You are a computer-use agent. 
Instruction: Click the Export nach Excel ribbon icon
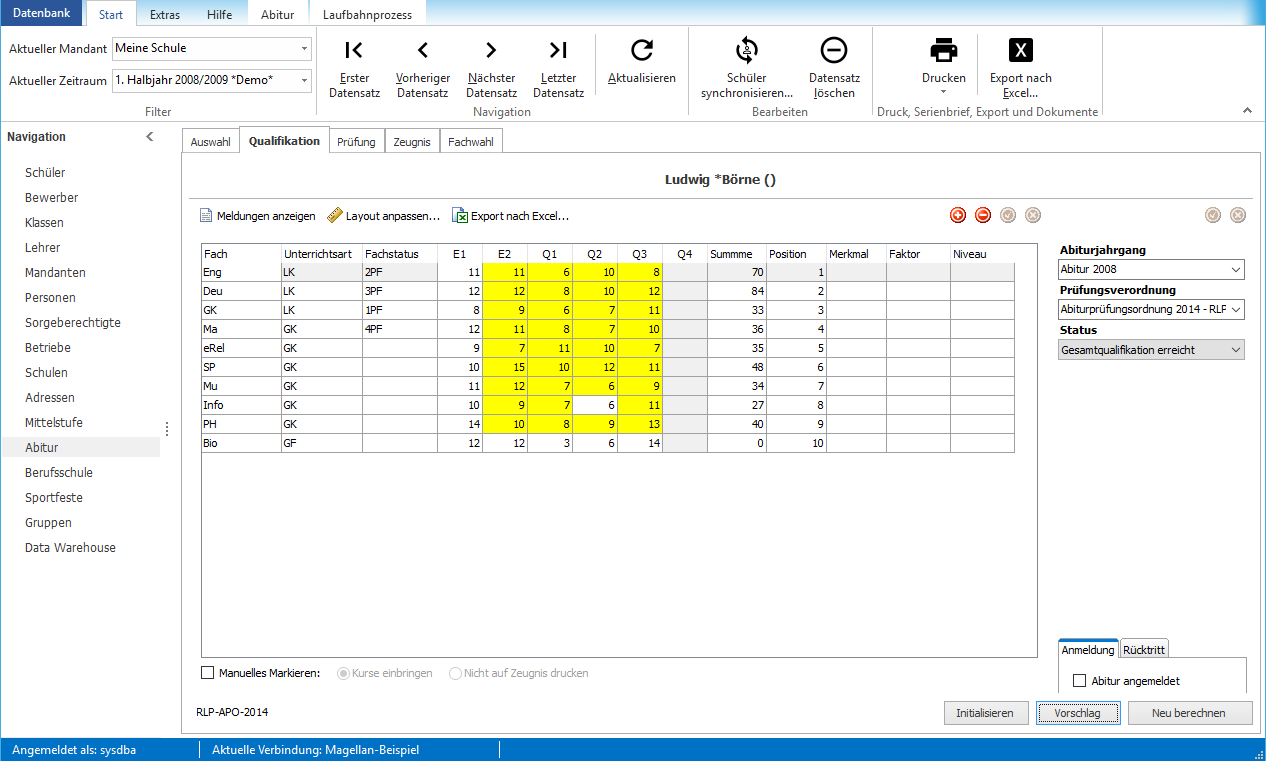click(1021, 50)
